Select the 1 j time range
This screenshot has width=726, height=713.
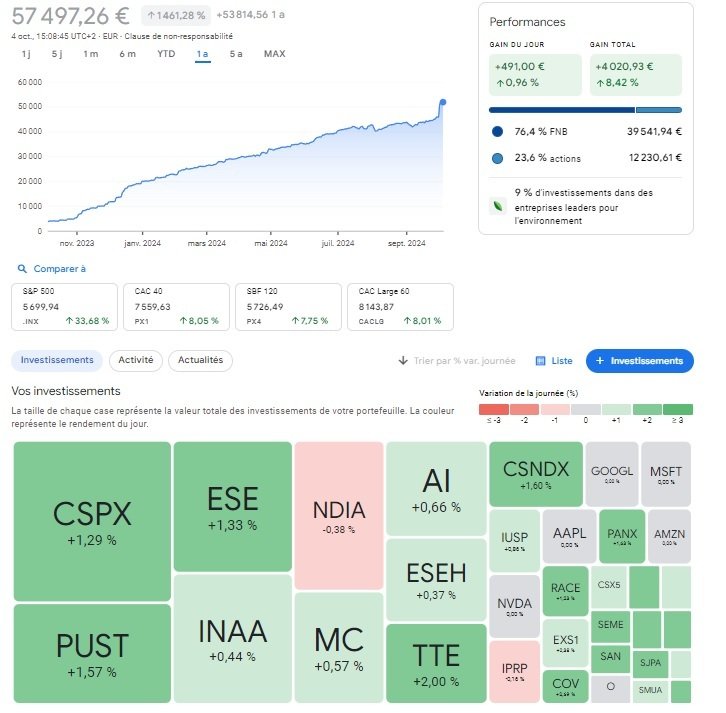26,54
